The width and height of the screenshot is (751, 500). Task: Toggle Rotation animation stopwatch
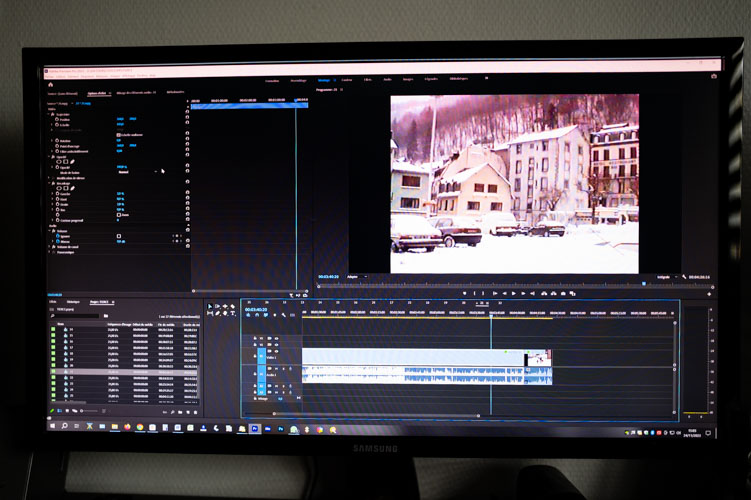[57, 141]
